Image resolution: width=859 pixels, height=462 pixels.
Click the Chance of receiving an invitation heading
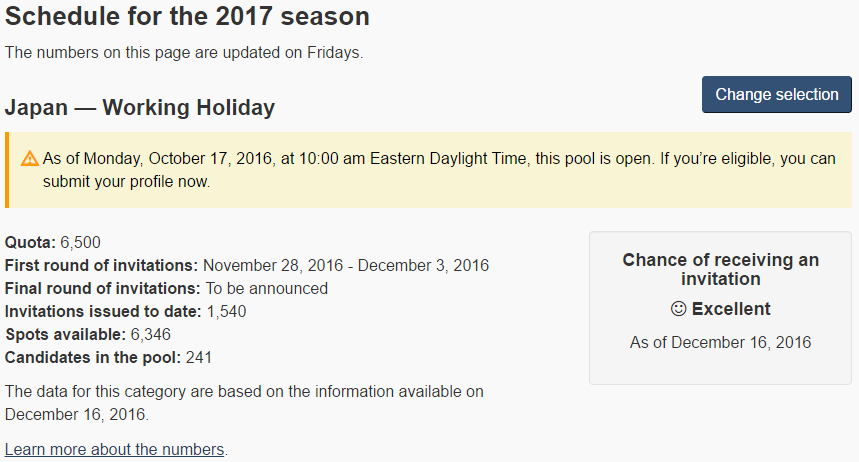coord(720,269)
